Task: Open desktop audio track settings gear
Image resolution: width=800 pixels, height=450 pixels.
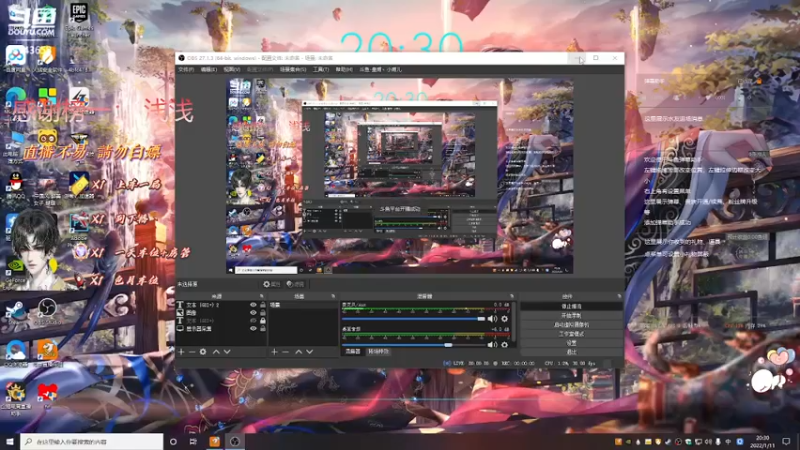Action: coord(505,345)
